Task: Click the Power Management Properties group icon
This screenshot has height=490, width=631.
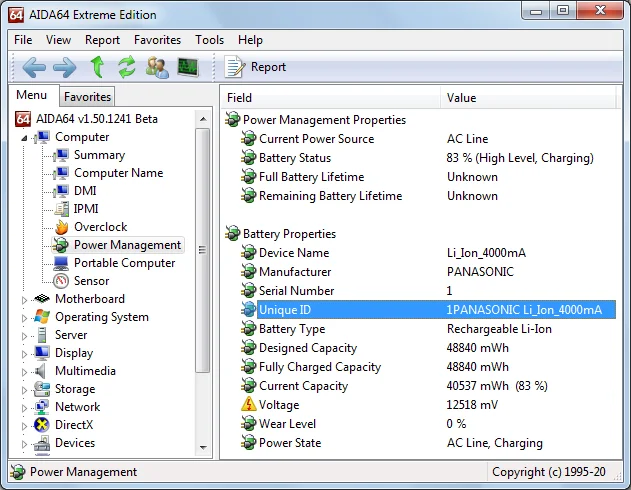Action: coord(233,119)
